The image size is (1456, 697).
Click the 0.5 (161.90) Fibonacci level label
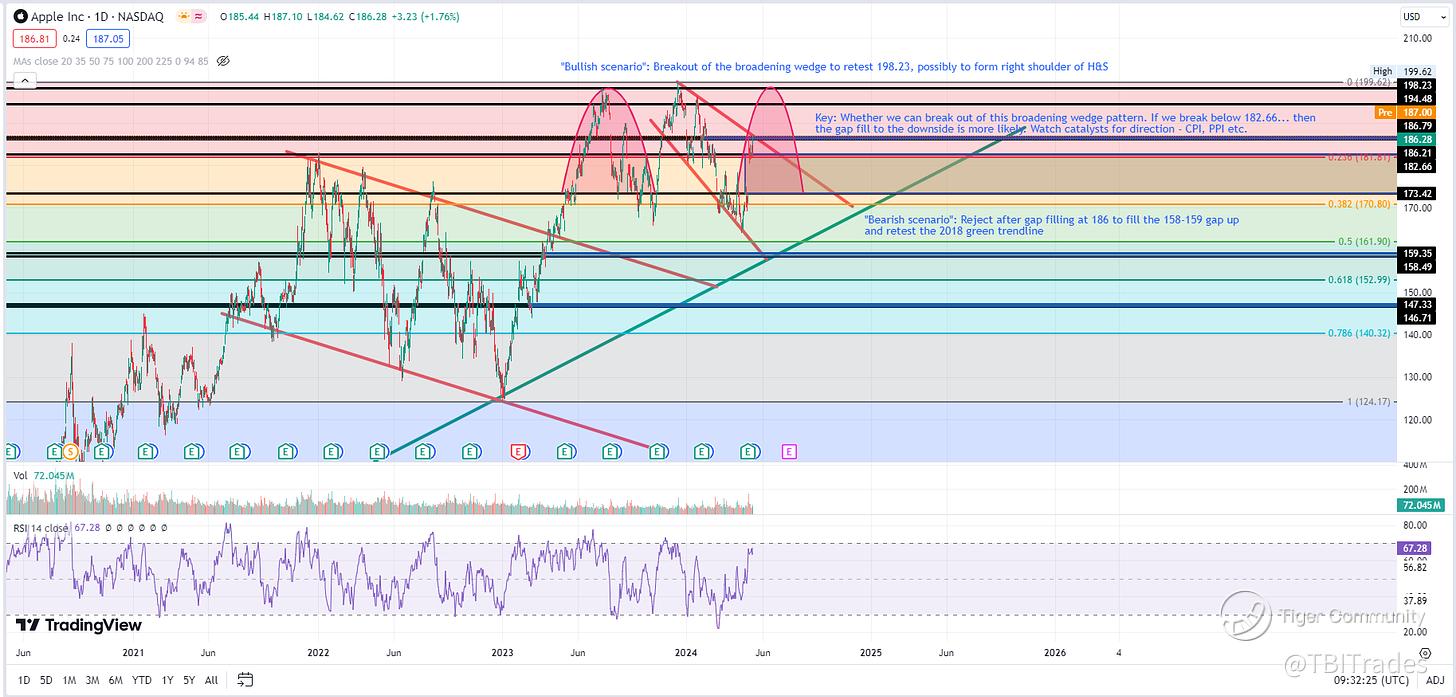pyautogui.click(x=1362, y=242)
